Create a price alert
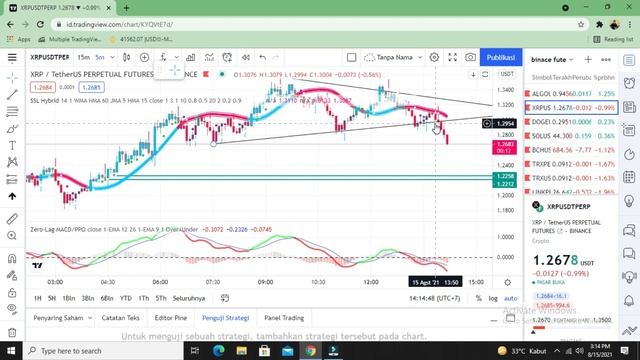The height and width of the screenshot is (360, 640). (x=227, y=58)
